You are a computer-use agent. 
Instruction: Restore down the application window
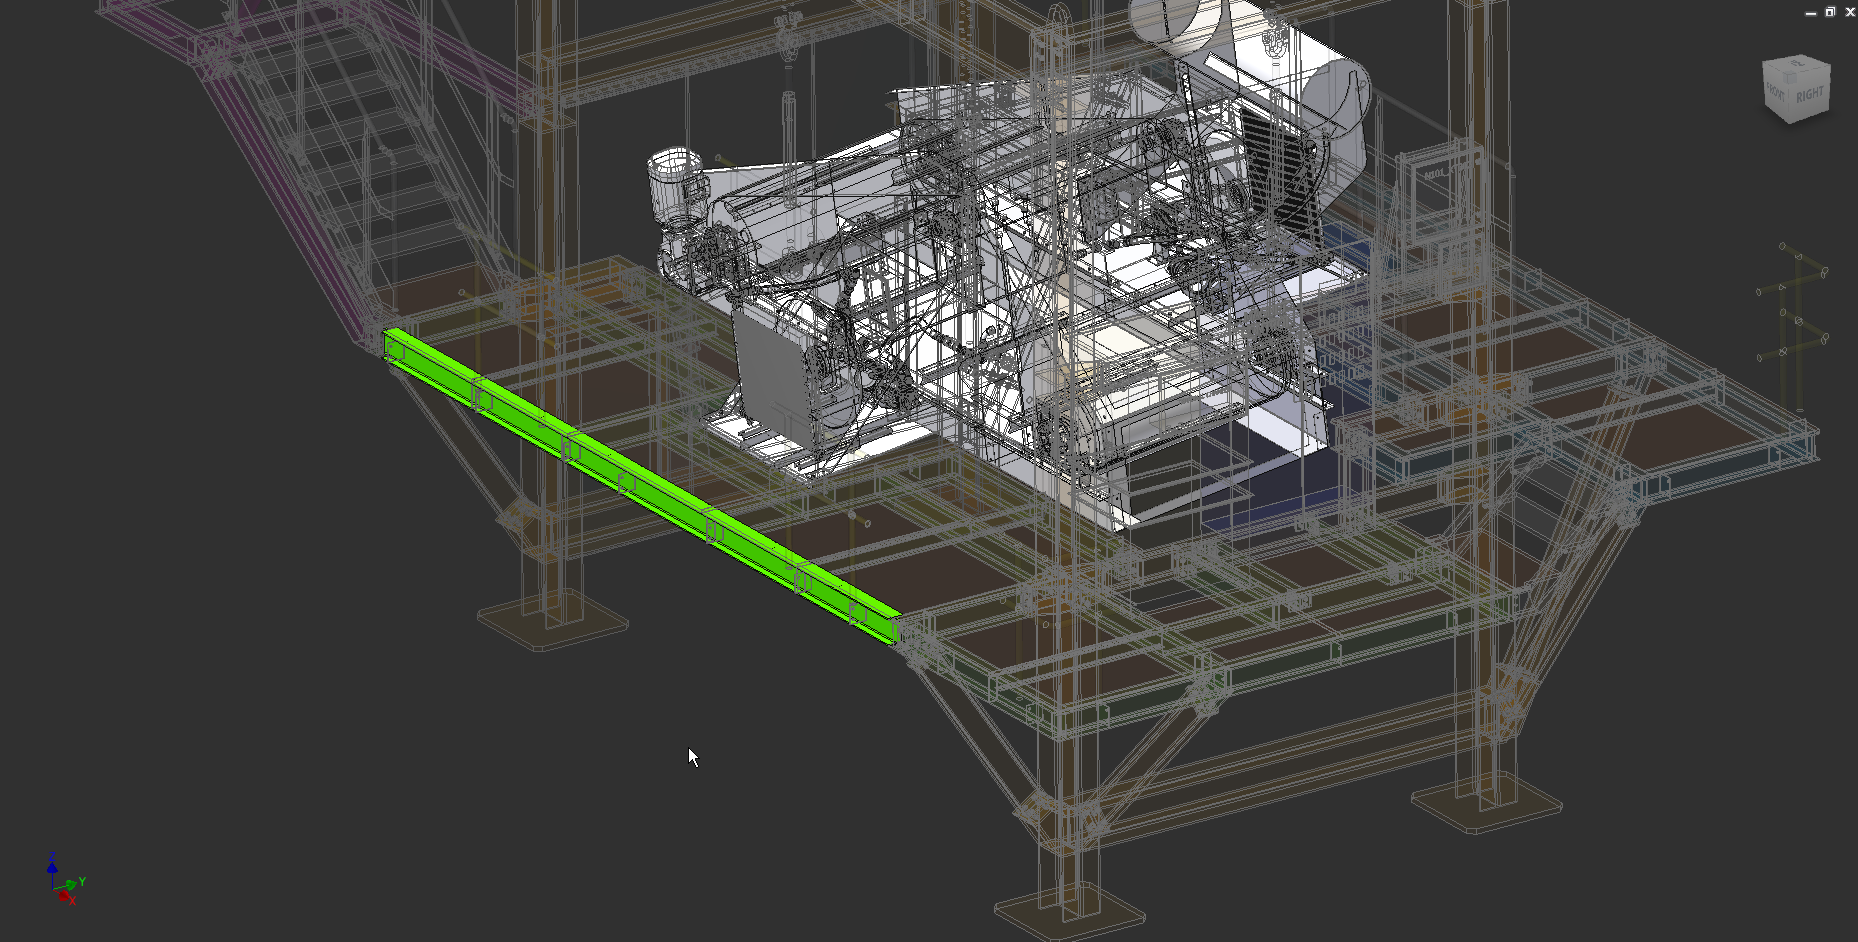point(1832,13)
